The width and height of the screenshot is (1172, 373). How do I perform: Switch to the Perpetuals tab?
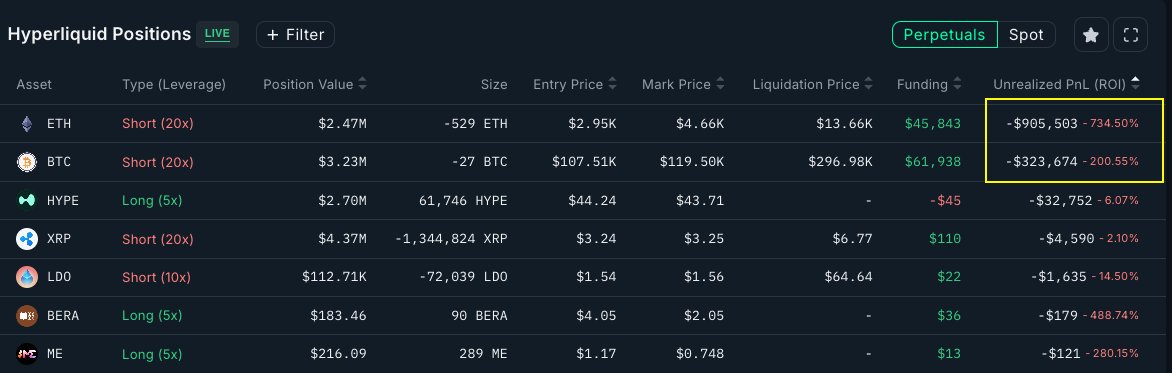click(x=945, y=34)
